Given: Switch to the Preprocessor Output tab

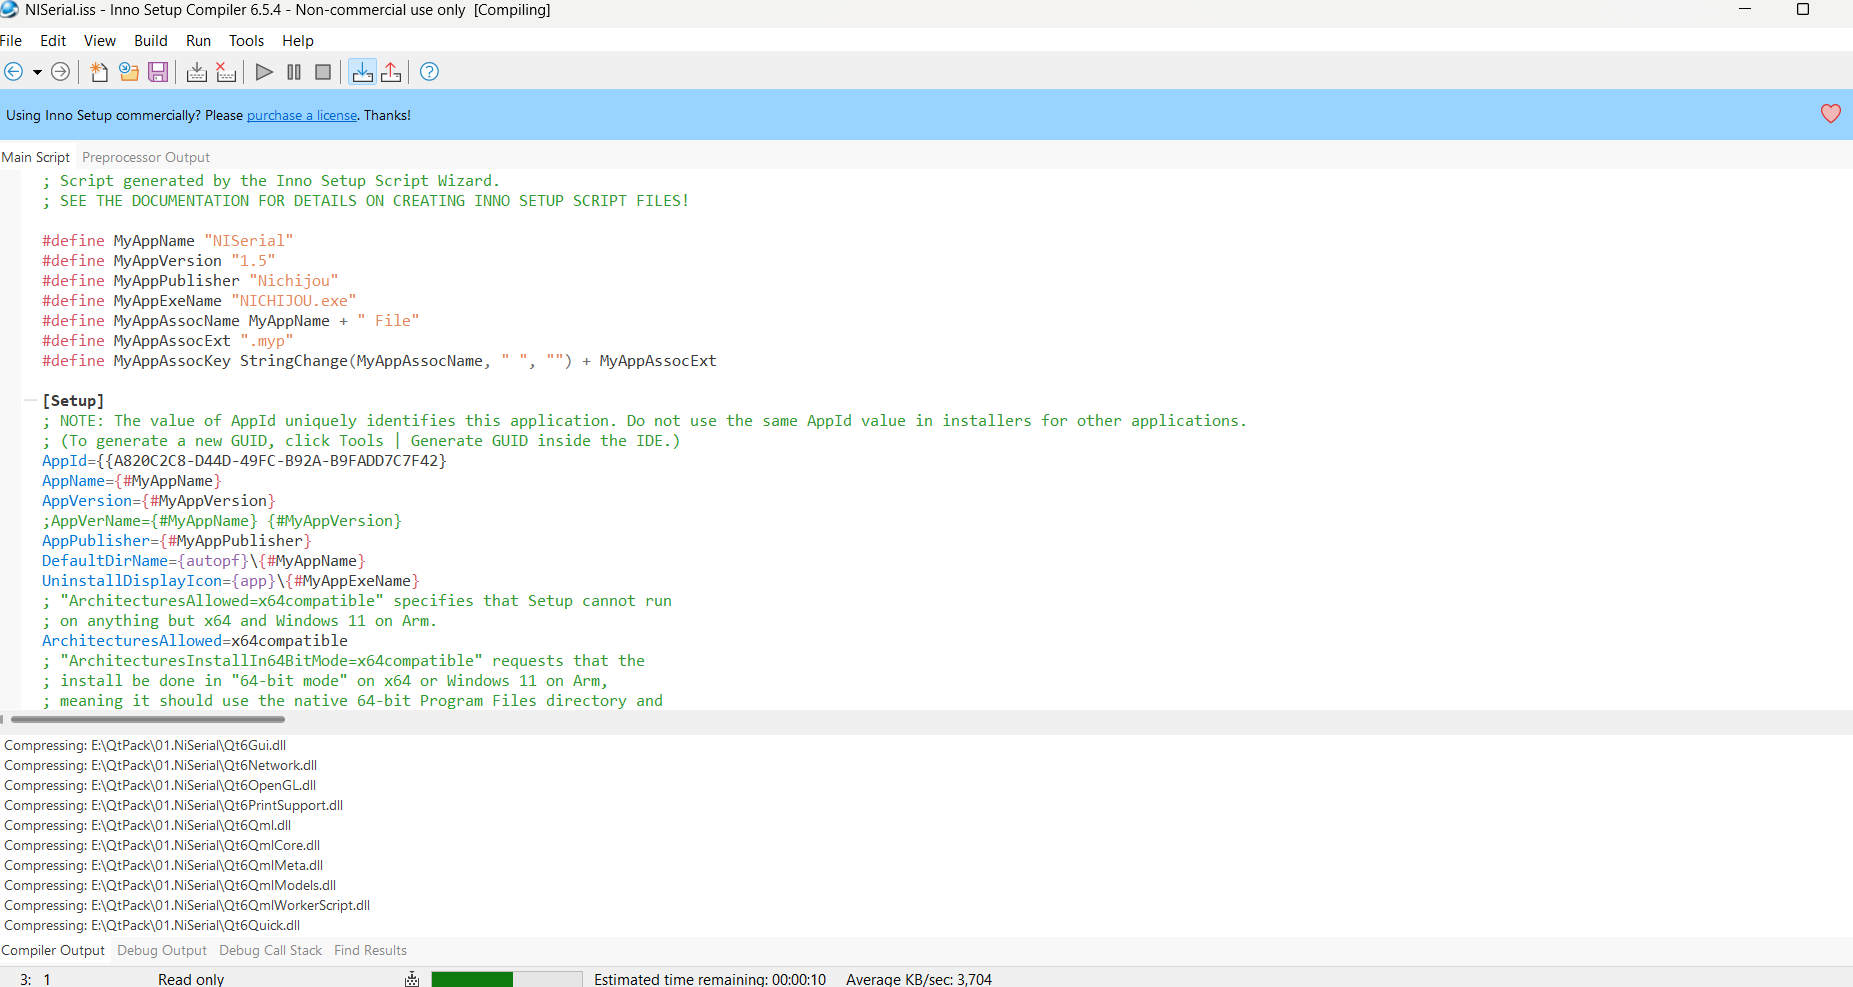Looking at the screenshot, I should tap(146, 157).
